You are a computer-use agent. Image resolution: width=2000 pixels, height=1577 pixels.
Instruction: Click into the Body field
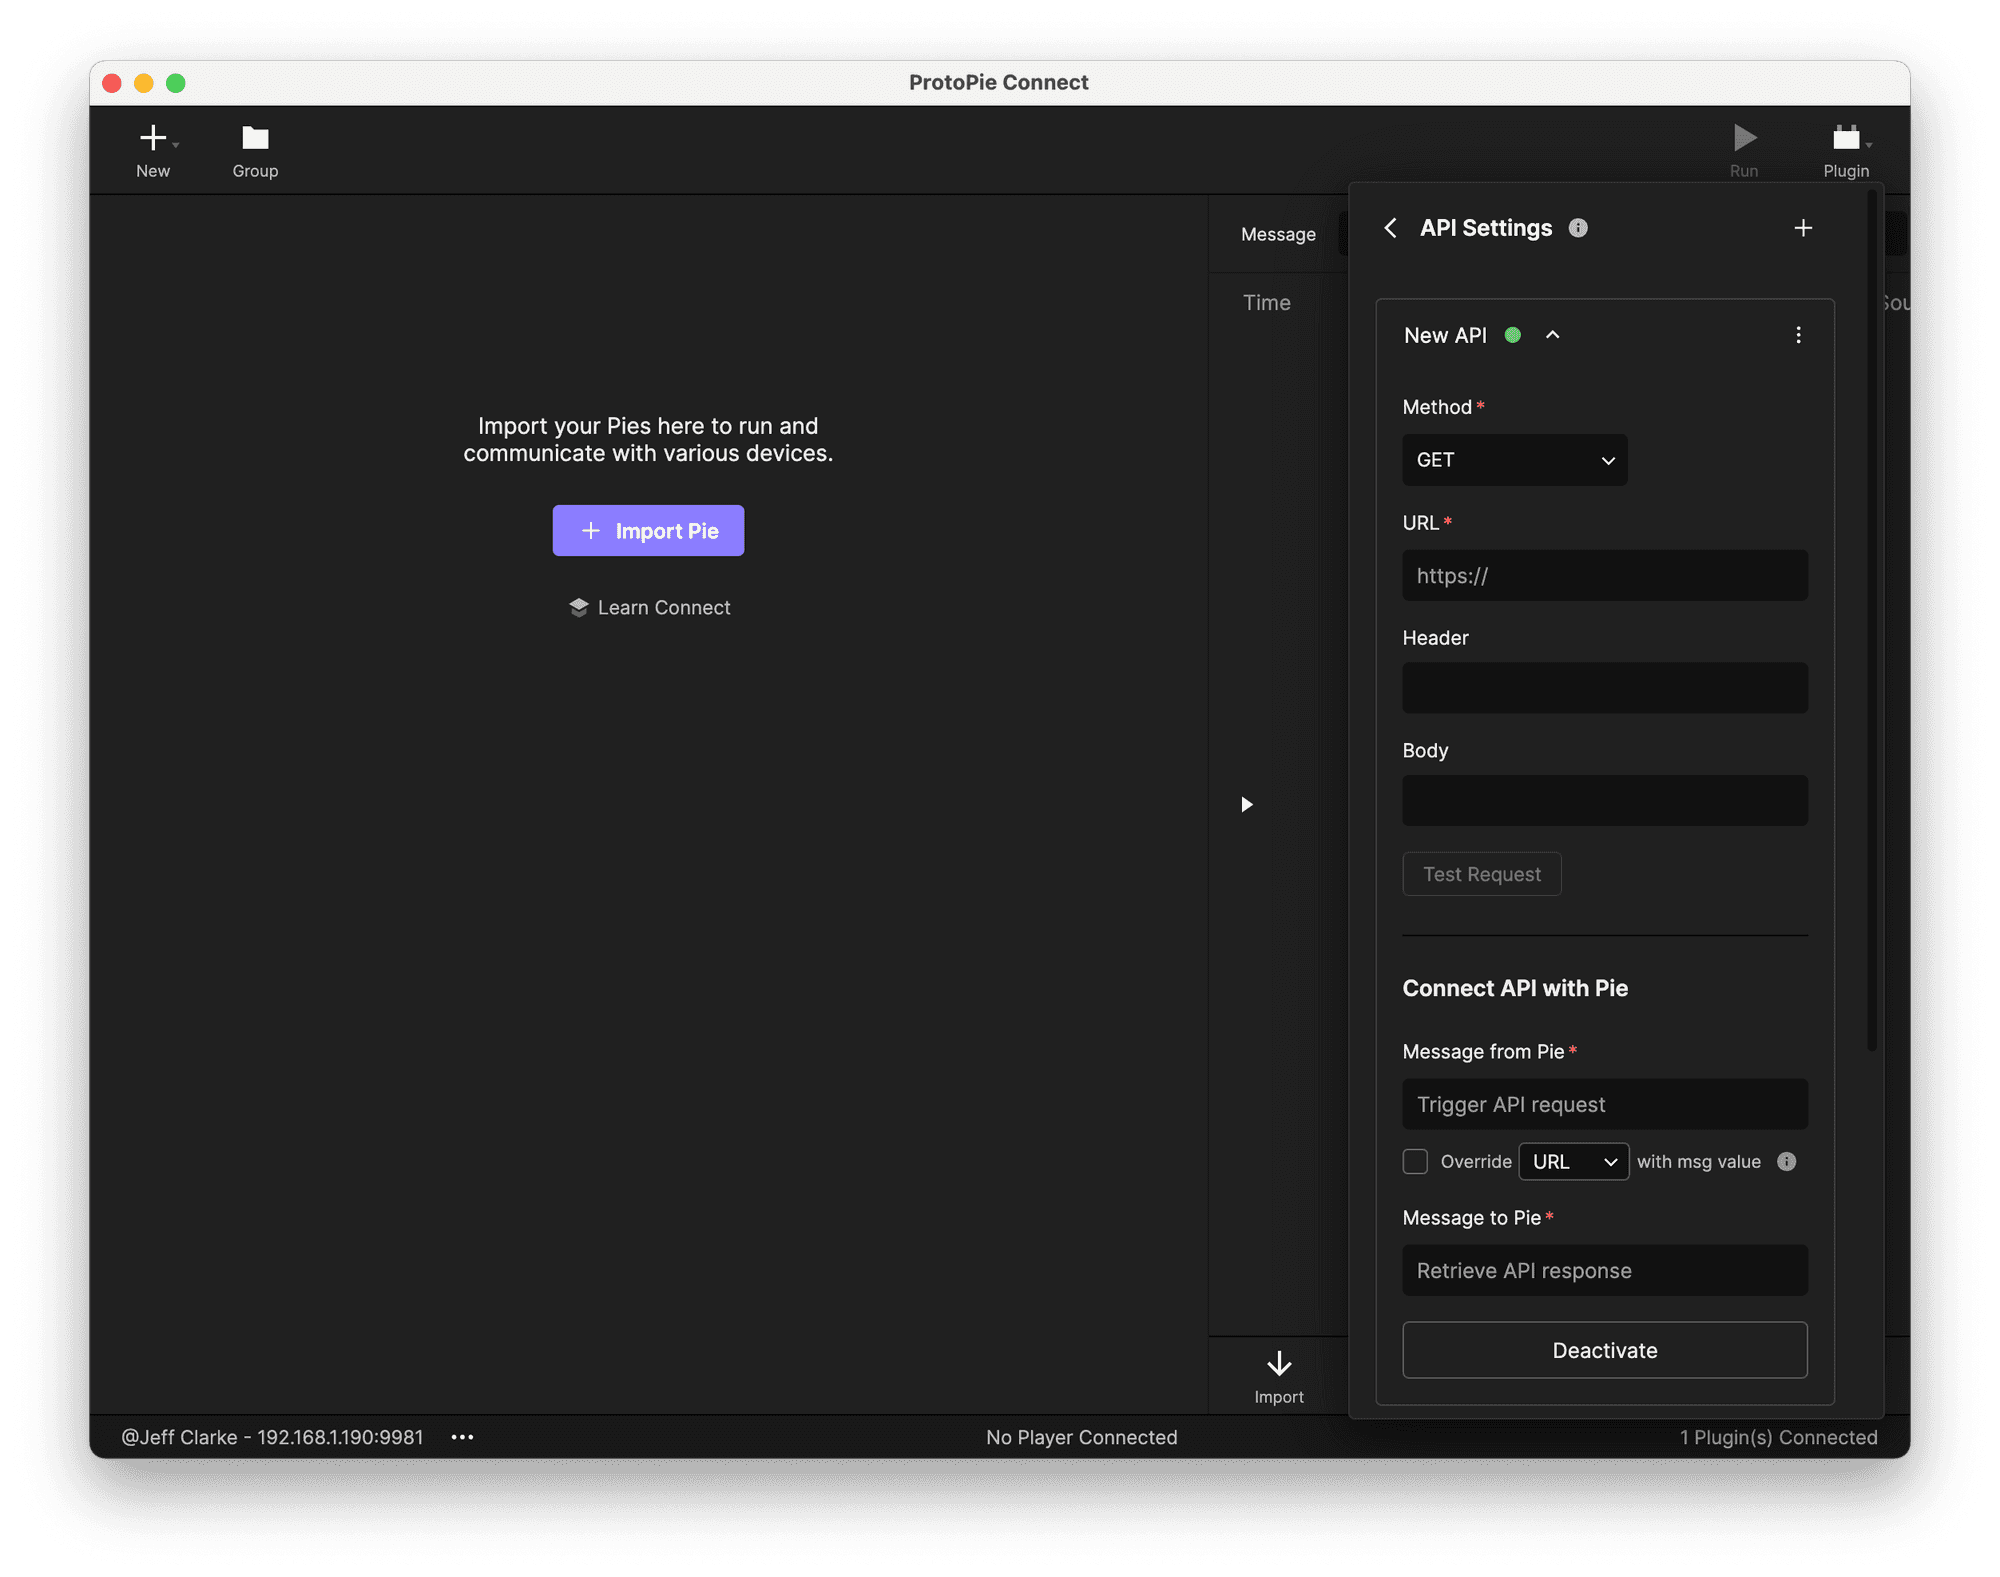click(1604, 800)
